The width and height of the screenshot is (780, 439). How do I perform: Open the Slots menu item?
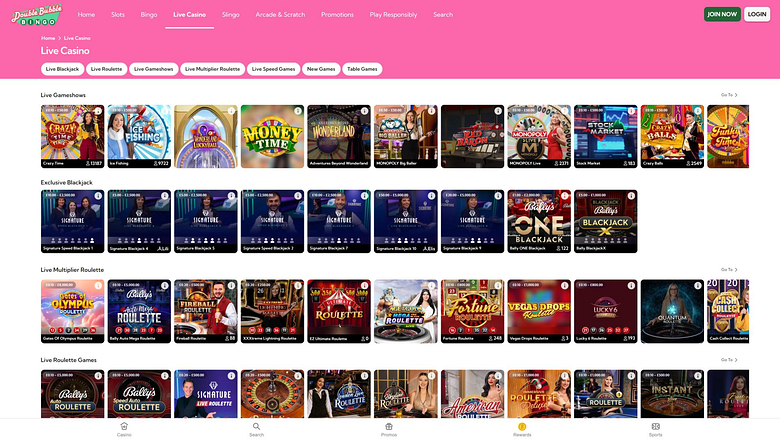pyautogui.click(x=118, y=14)
